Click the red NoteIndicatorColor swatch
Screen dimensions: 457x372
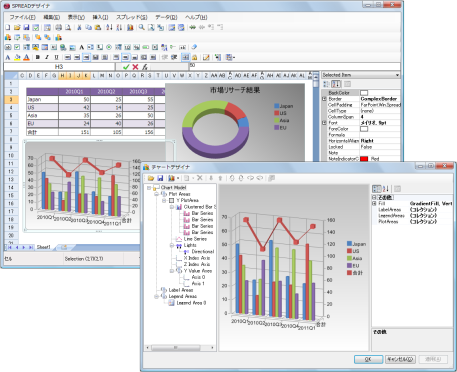364,159
